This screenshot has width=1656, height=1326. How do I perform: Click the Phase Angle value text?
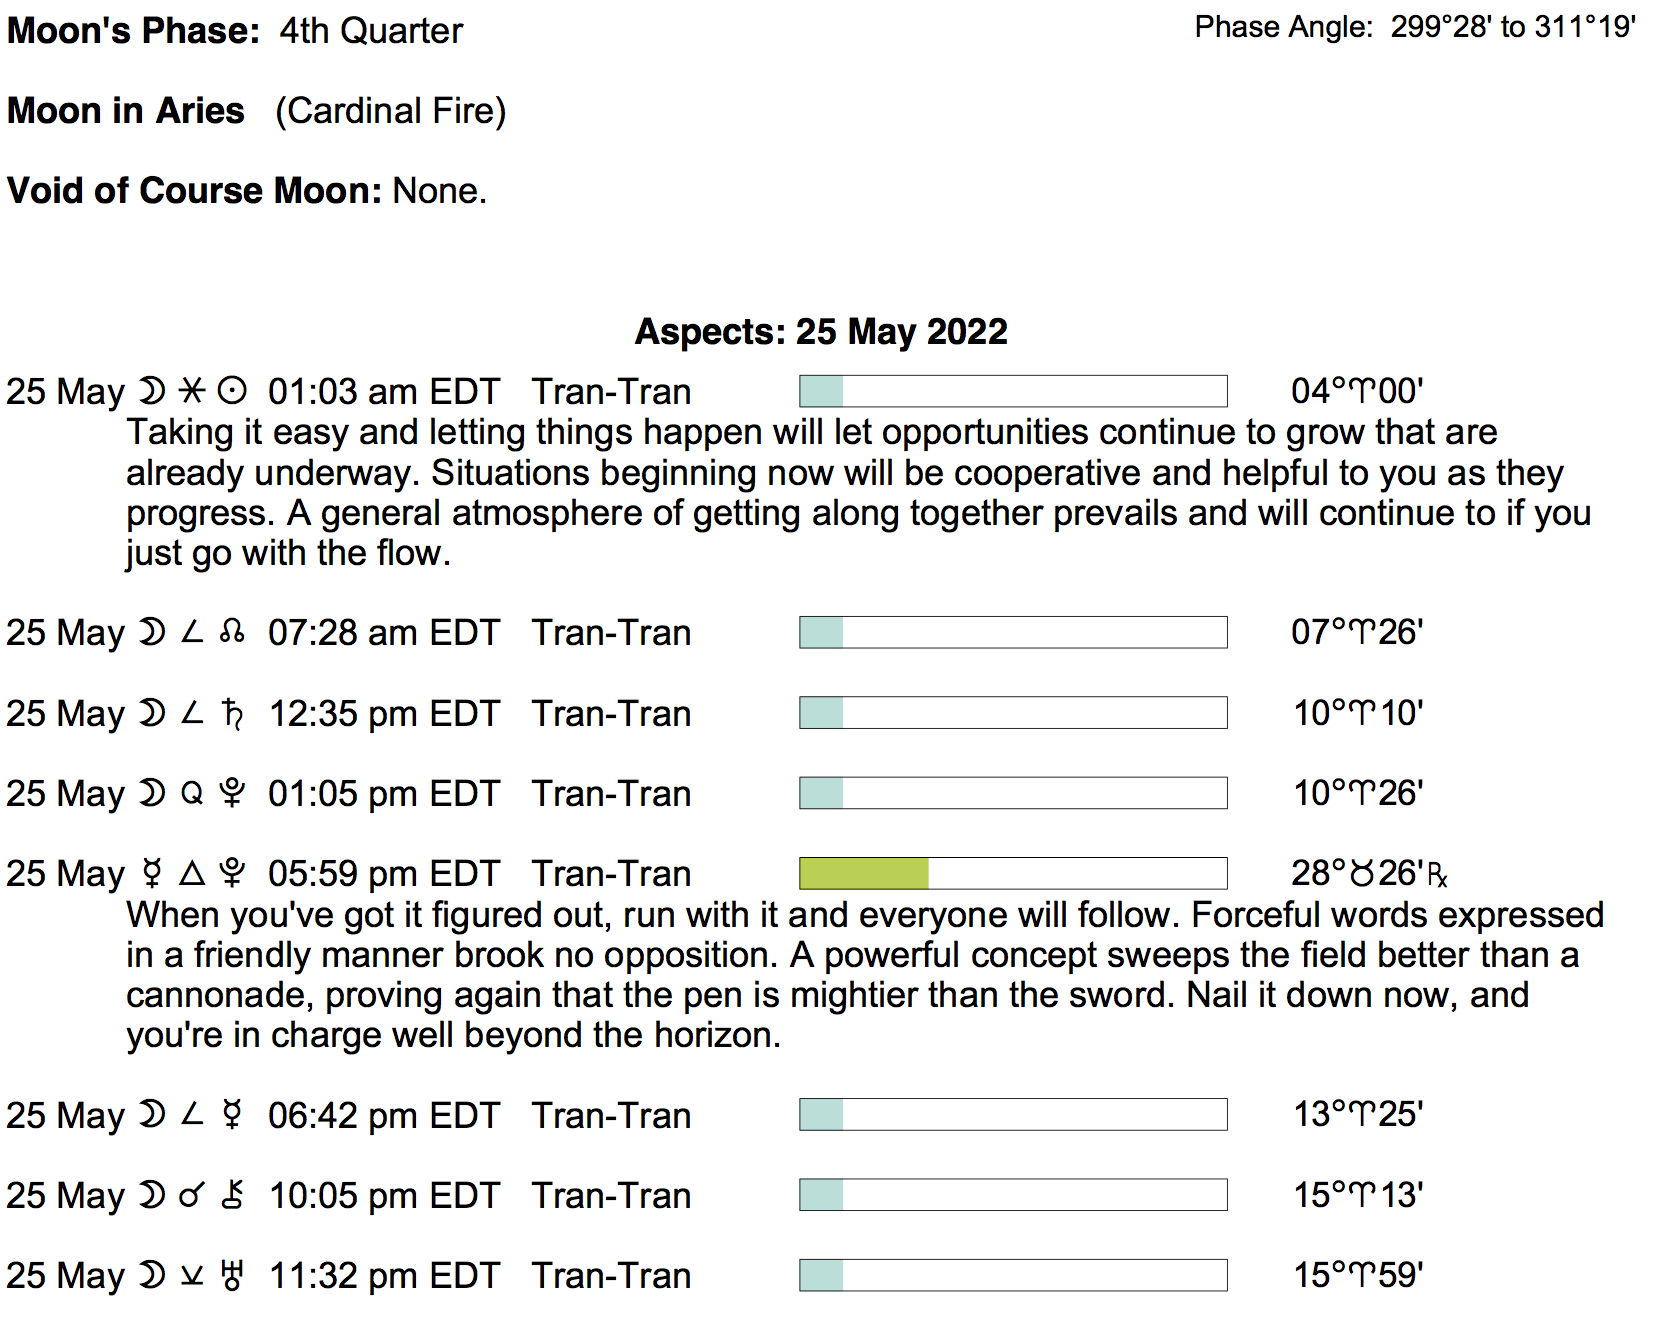(1513, 27)
